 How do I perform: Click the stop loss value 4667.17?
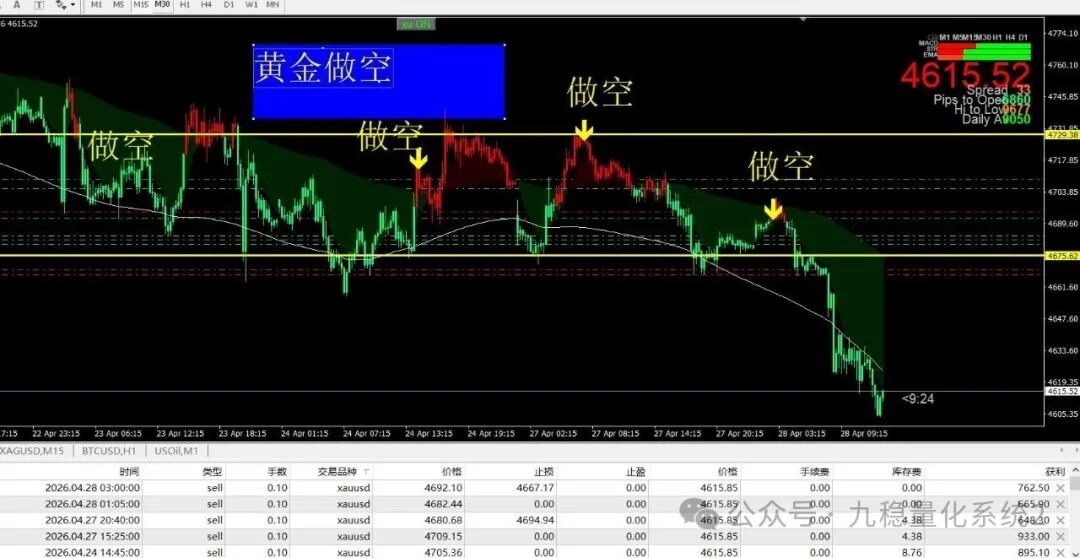click(x=534, y=488)
